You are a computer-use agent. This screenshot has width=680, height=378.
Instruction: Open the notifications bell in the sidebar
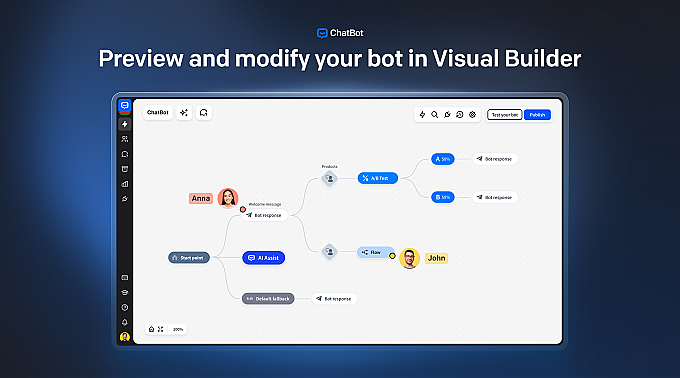tap(124, 322)
